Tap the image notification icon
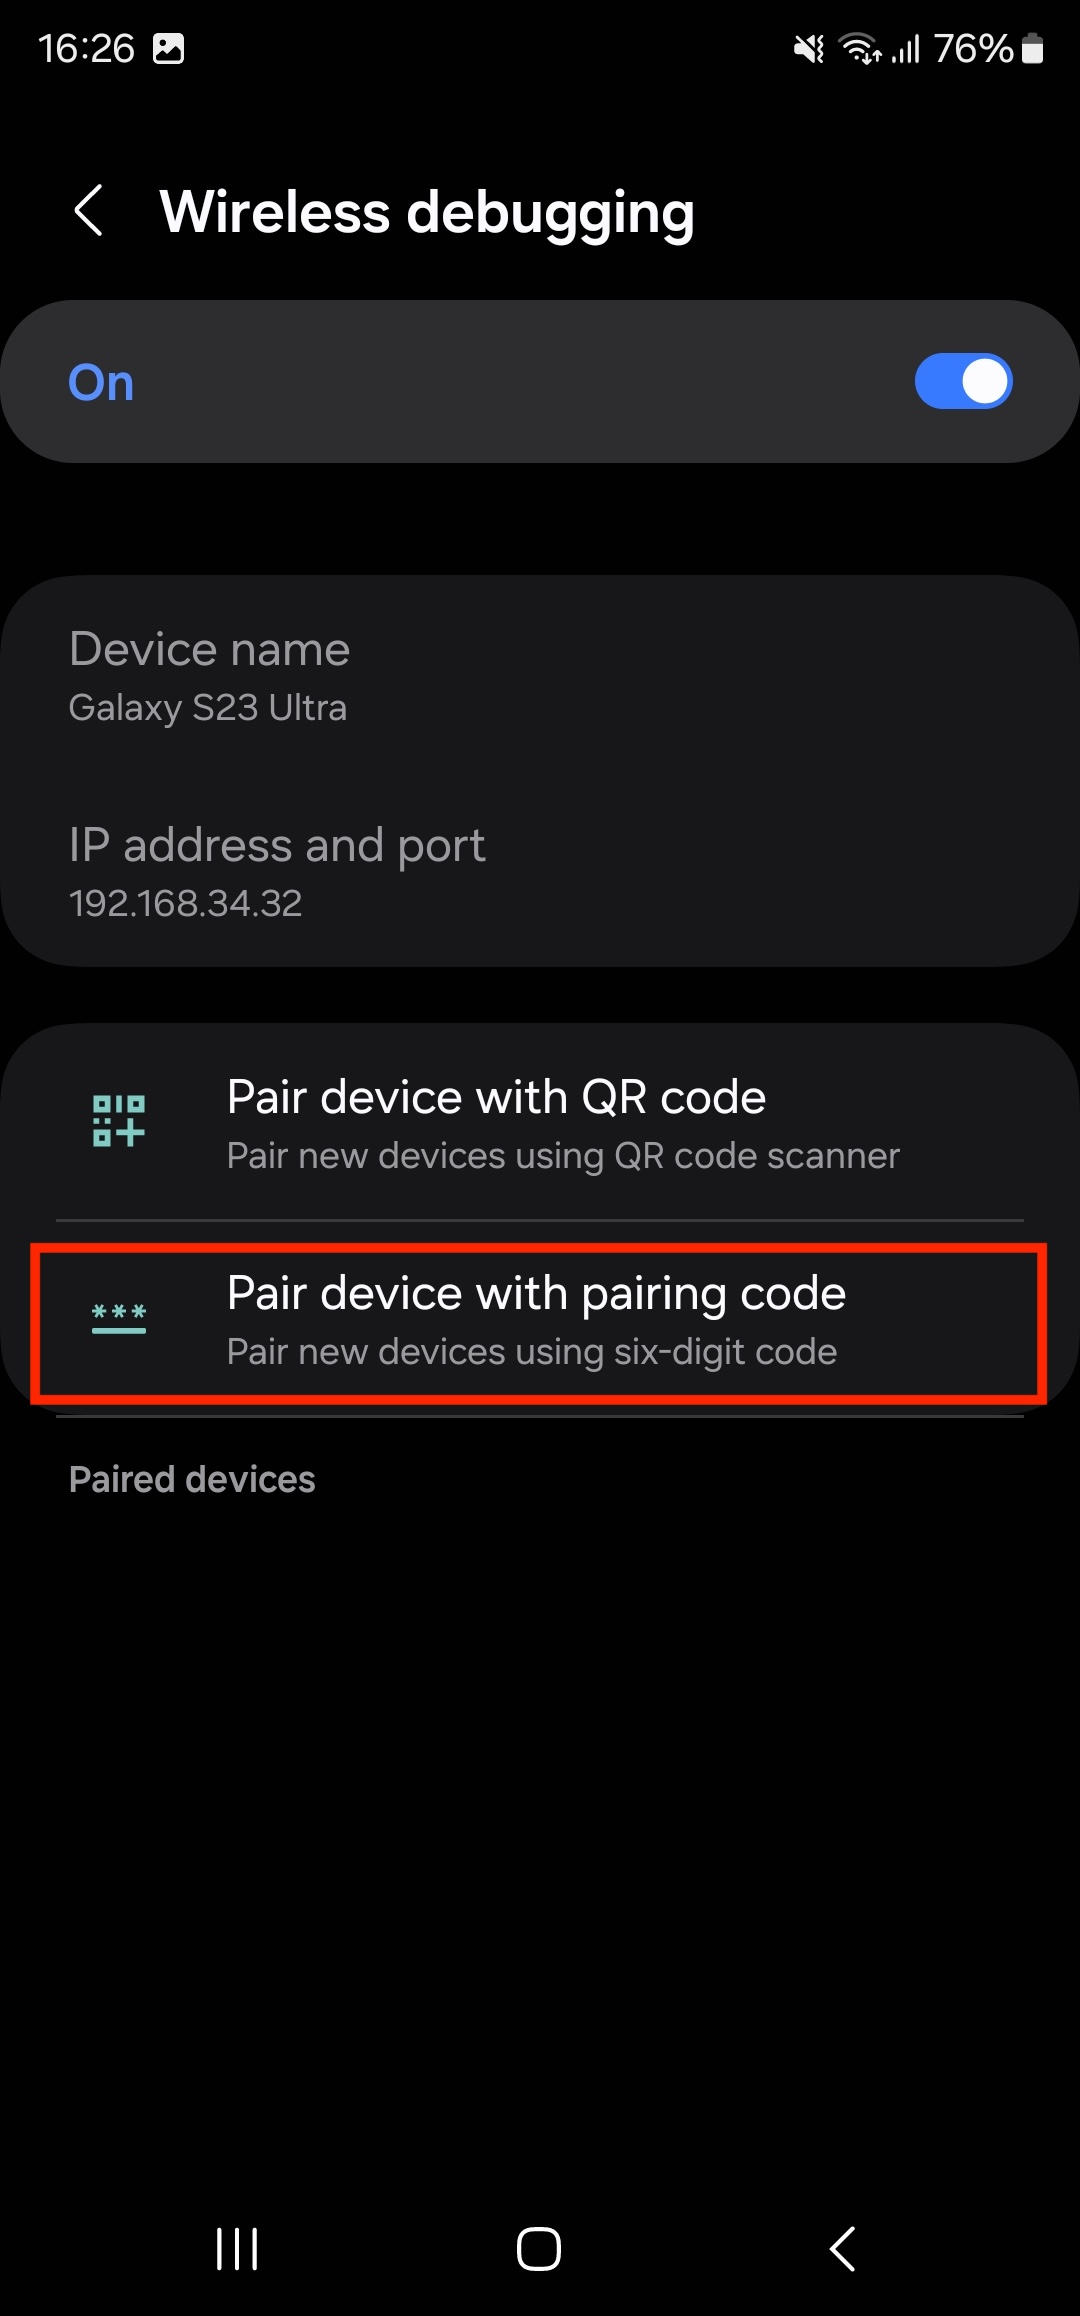The image size is (1080, 2316). pyautogui.click(x=168, y=48)
